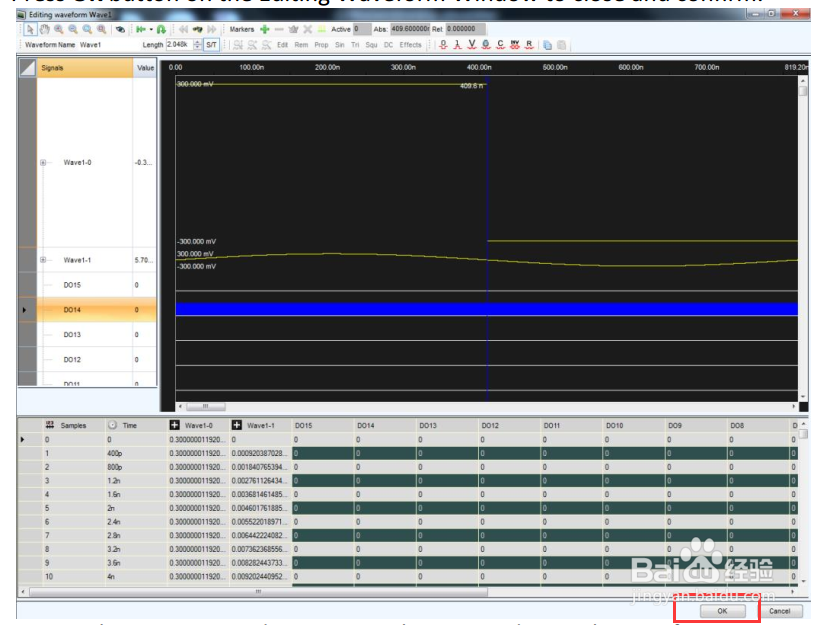This screenshot has width=822, height=625.
Task: Click the Length spinner arrows
Action: (x=198, y=45)
